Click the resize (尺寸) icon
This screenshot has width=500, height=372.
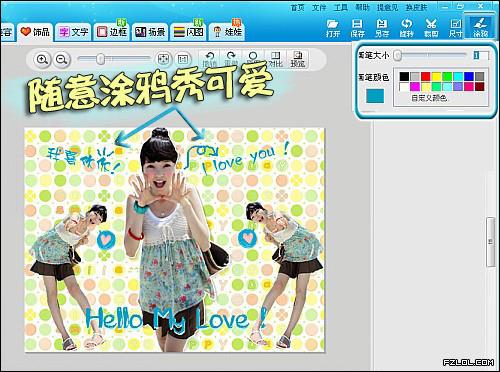coord(455,28)
